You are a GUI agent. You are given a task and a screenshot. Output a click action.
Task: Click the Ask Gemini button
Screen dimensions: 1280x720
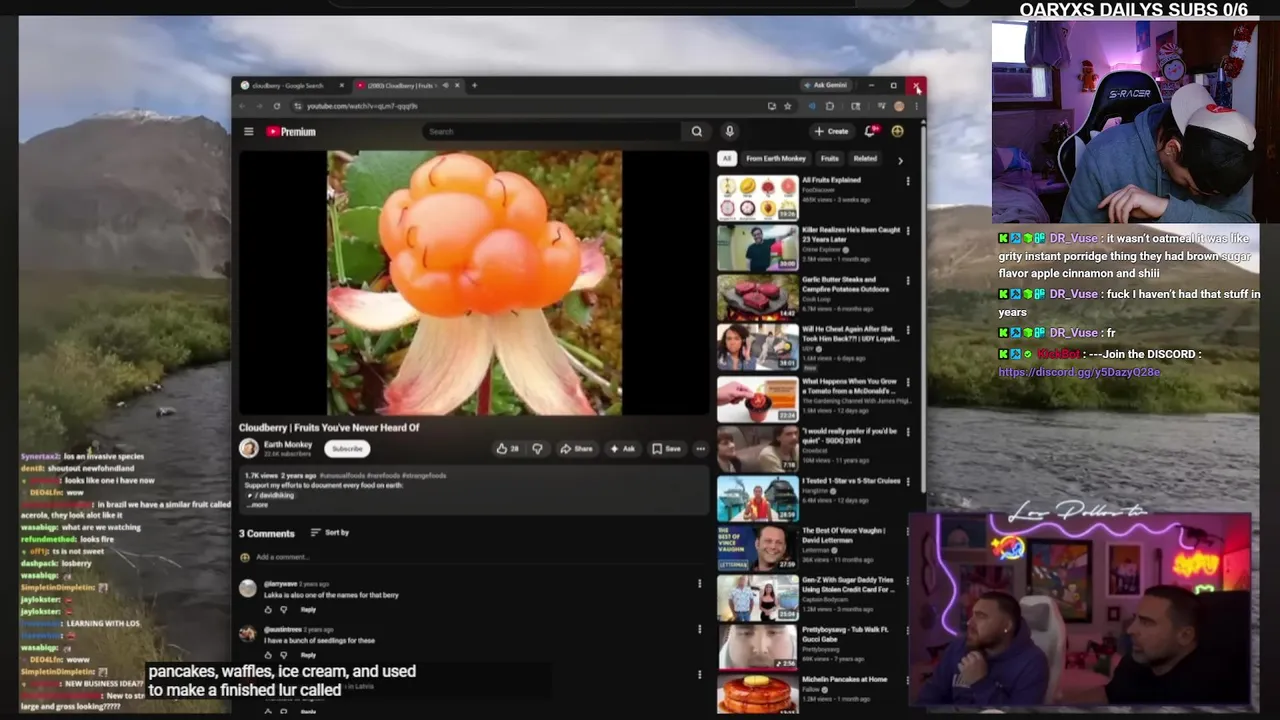825,85
